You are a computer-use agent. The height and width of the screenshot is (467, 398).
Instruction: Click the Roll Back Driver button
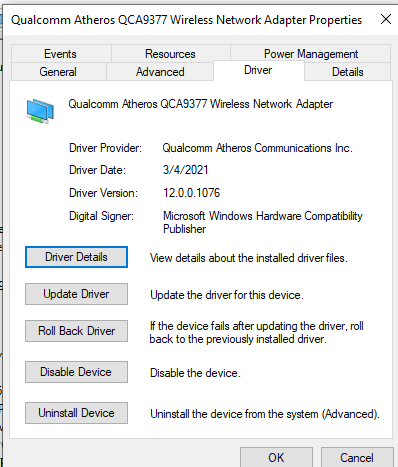click(x=76, y=331)
